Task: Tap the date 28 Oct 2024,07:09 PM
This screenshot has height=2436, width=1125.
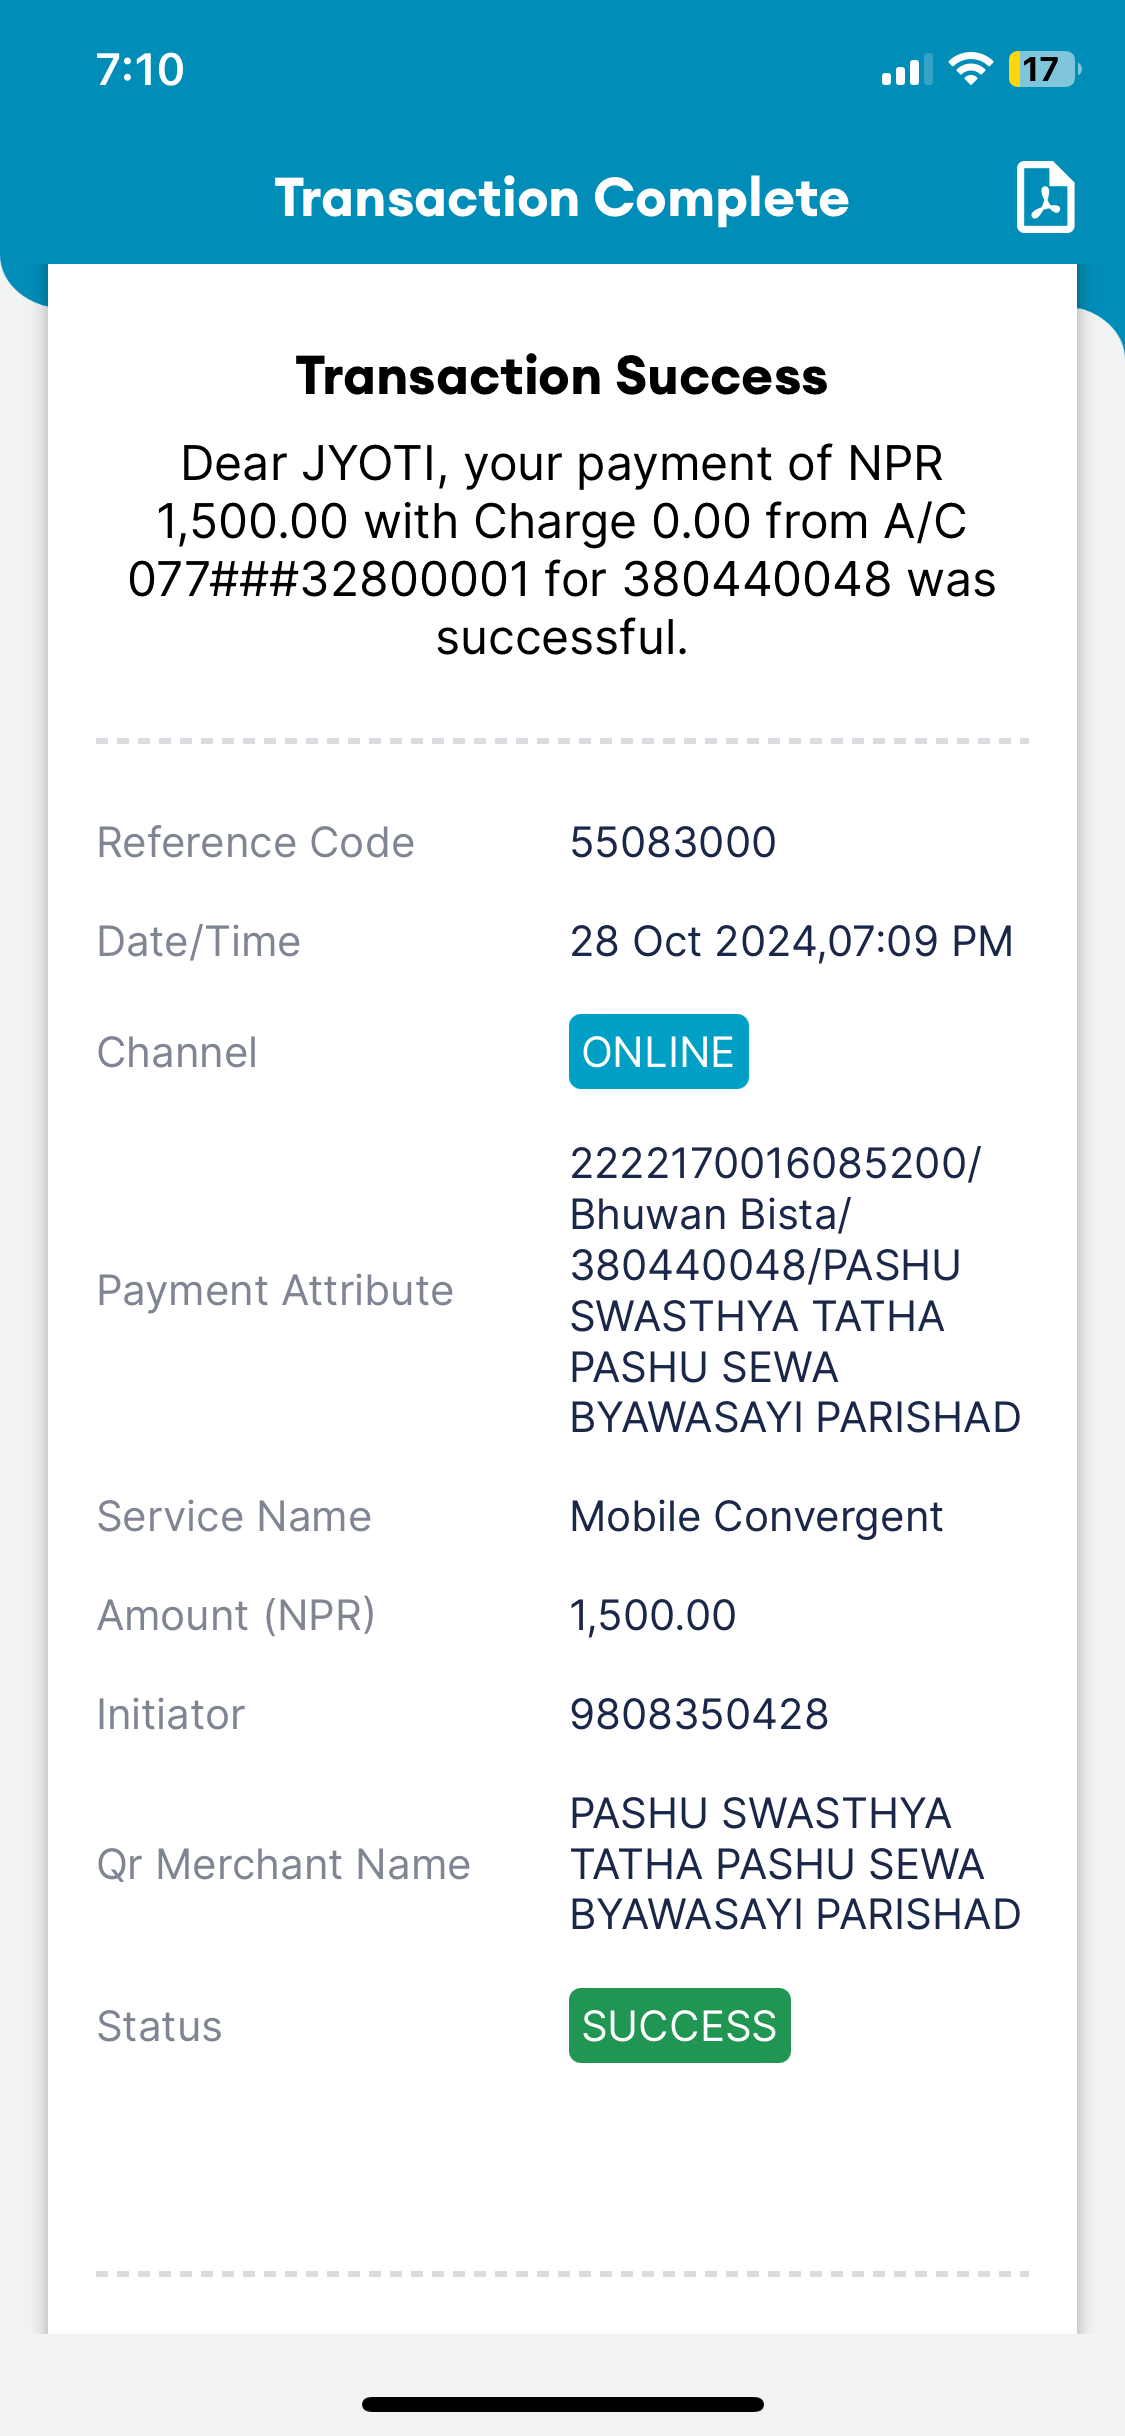Action: [792, 941]
